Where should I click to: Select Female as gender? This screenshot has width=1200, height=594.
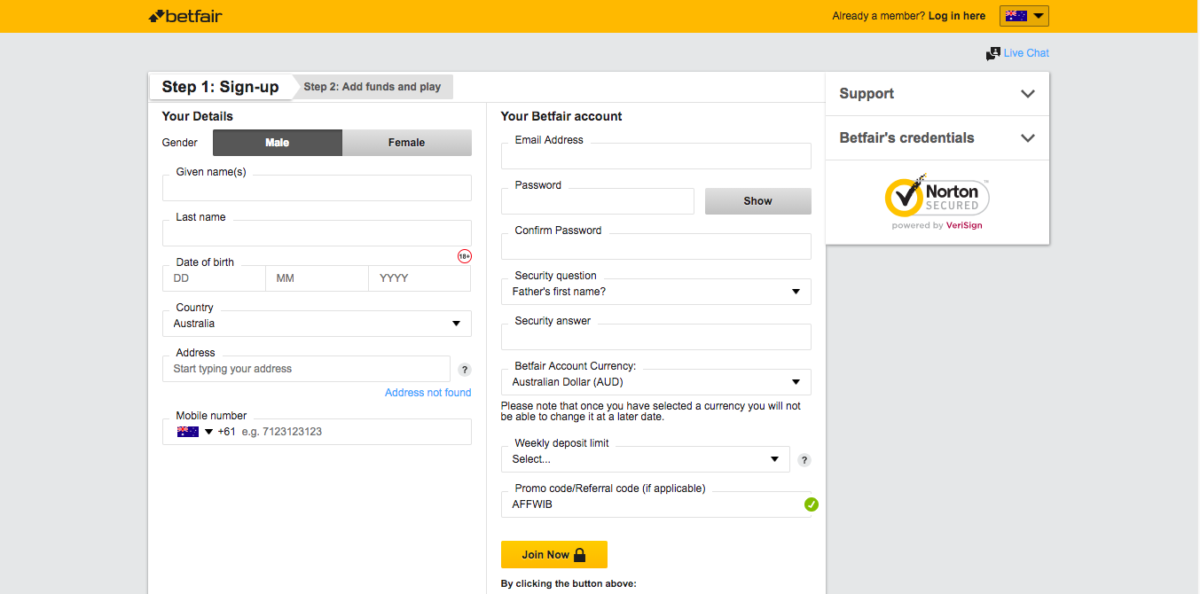407,142
